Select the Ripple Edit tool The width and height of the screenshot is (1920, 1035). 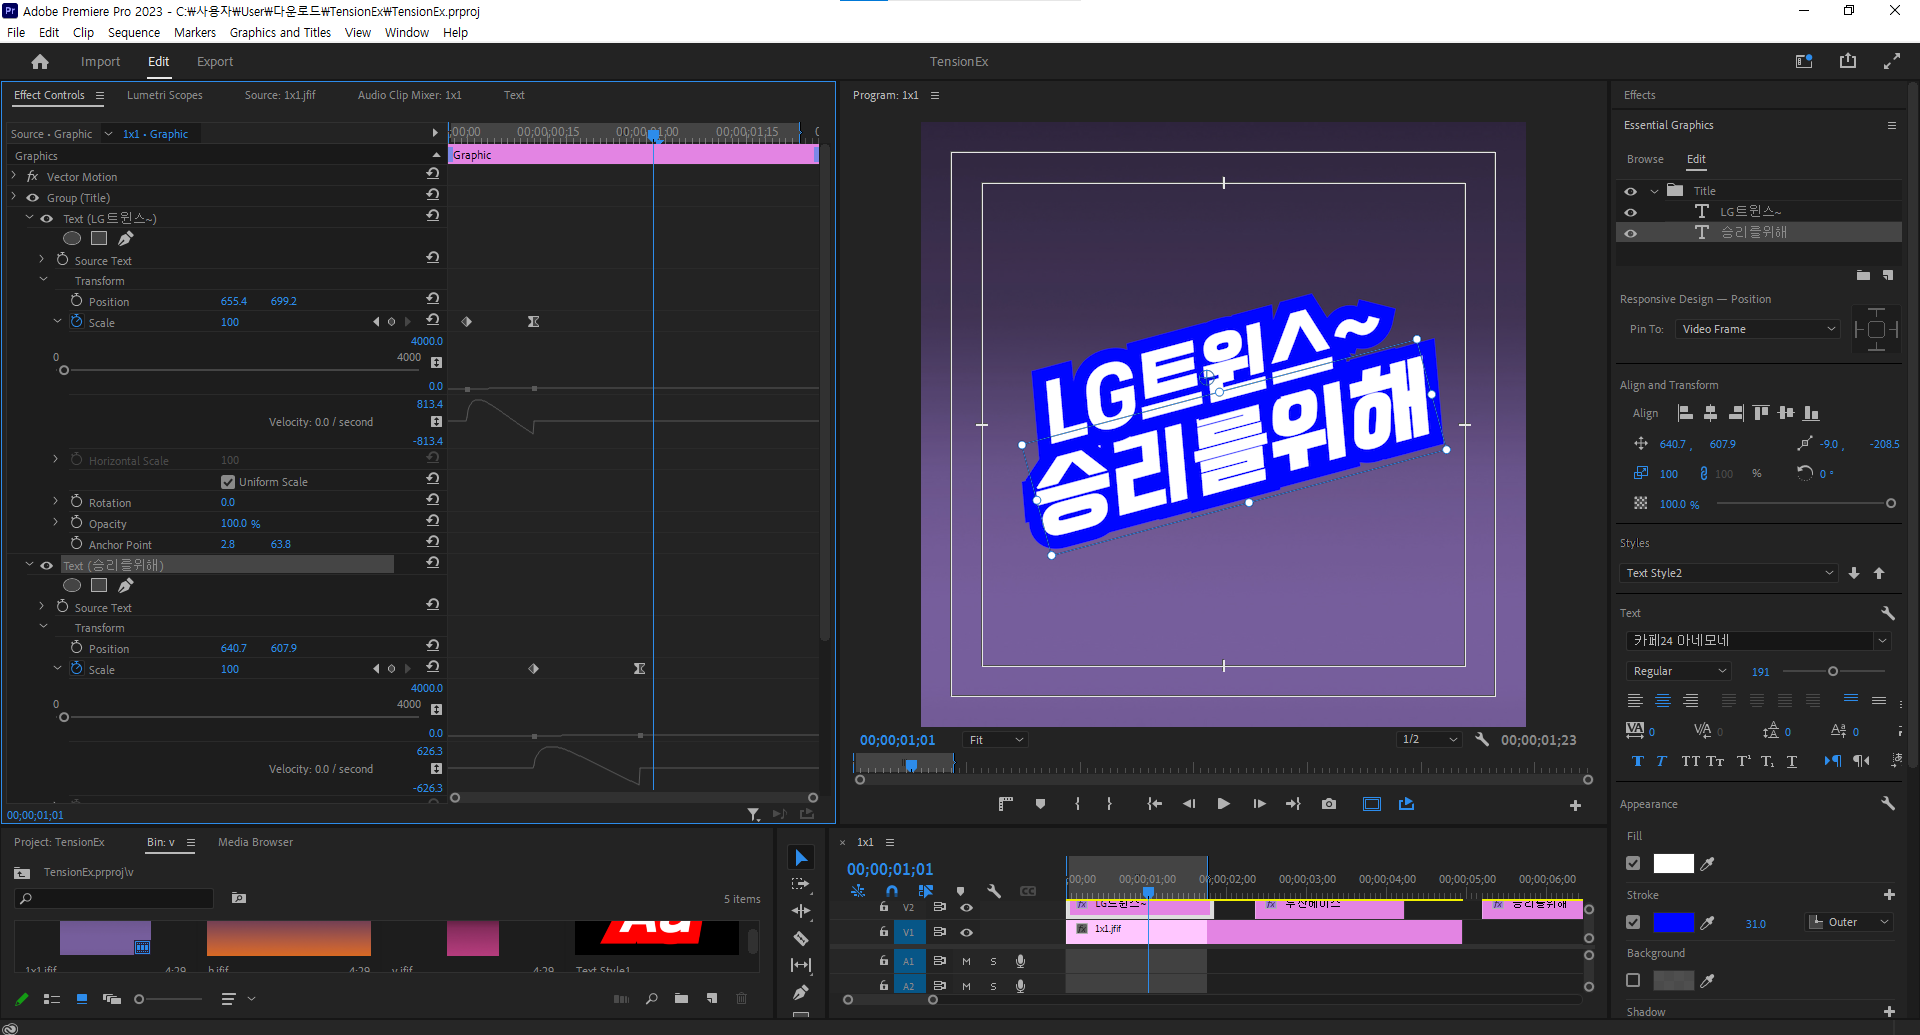pyautogui.click(x=801, y=911)
